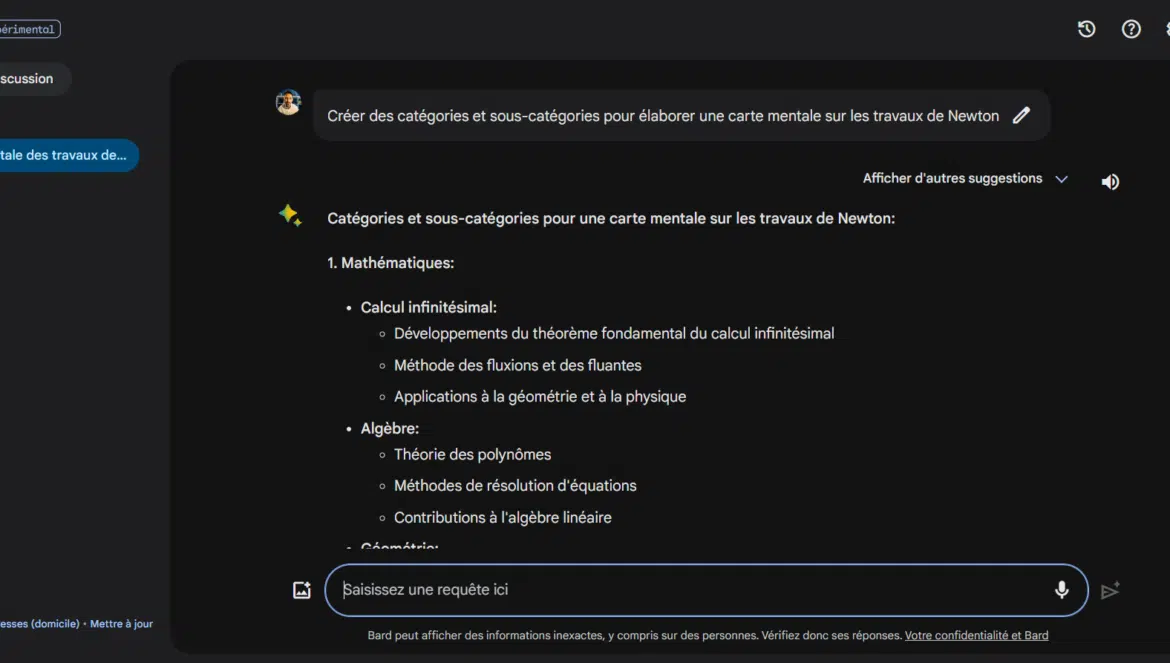Click the "(domicile)" location text
Screen dimensions: 1170x663
(x=54, y=624)
